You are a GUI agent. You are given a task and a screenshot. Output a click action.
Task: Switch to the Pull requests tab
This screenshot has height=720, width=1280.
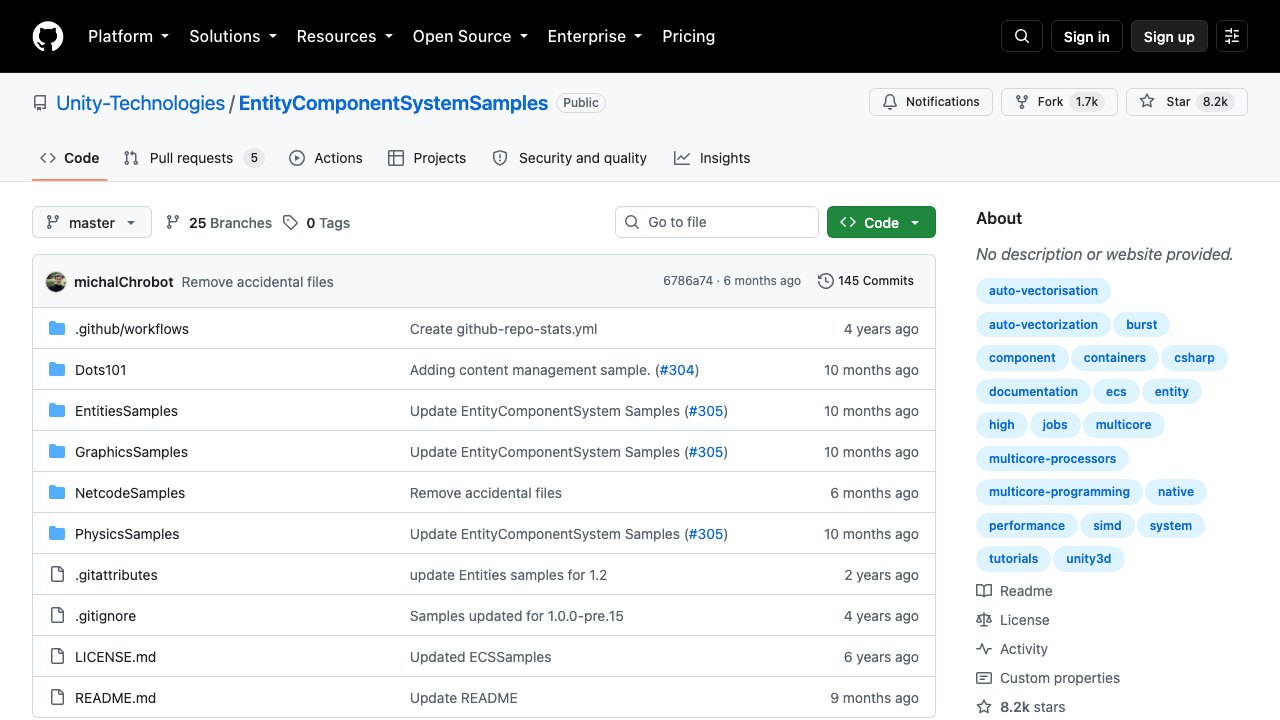(x=194, y=158)
